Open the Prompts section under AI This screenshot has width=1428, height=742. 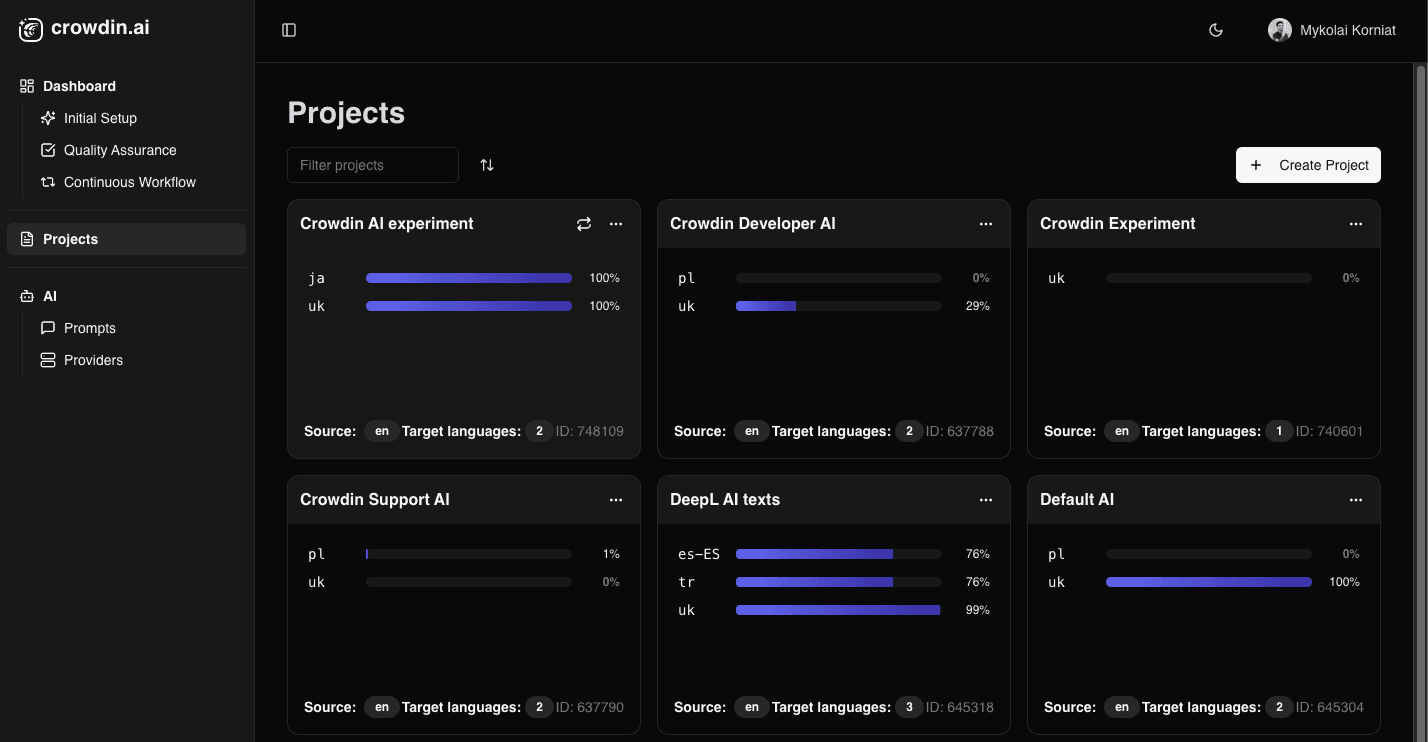89,328
